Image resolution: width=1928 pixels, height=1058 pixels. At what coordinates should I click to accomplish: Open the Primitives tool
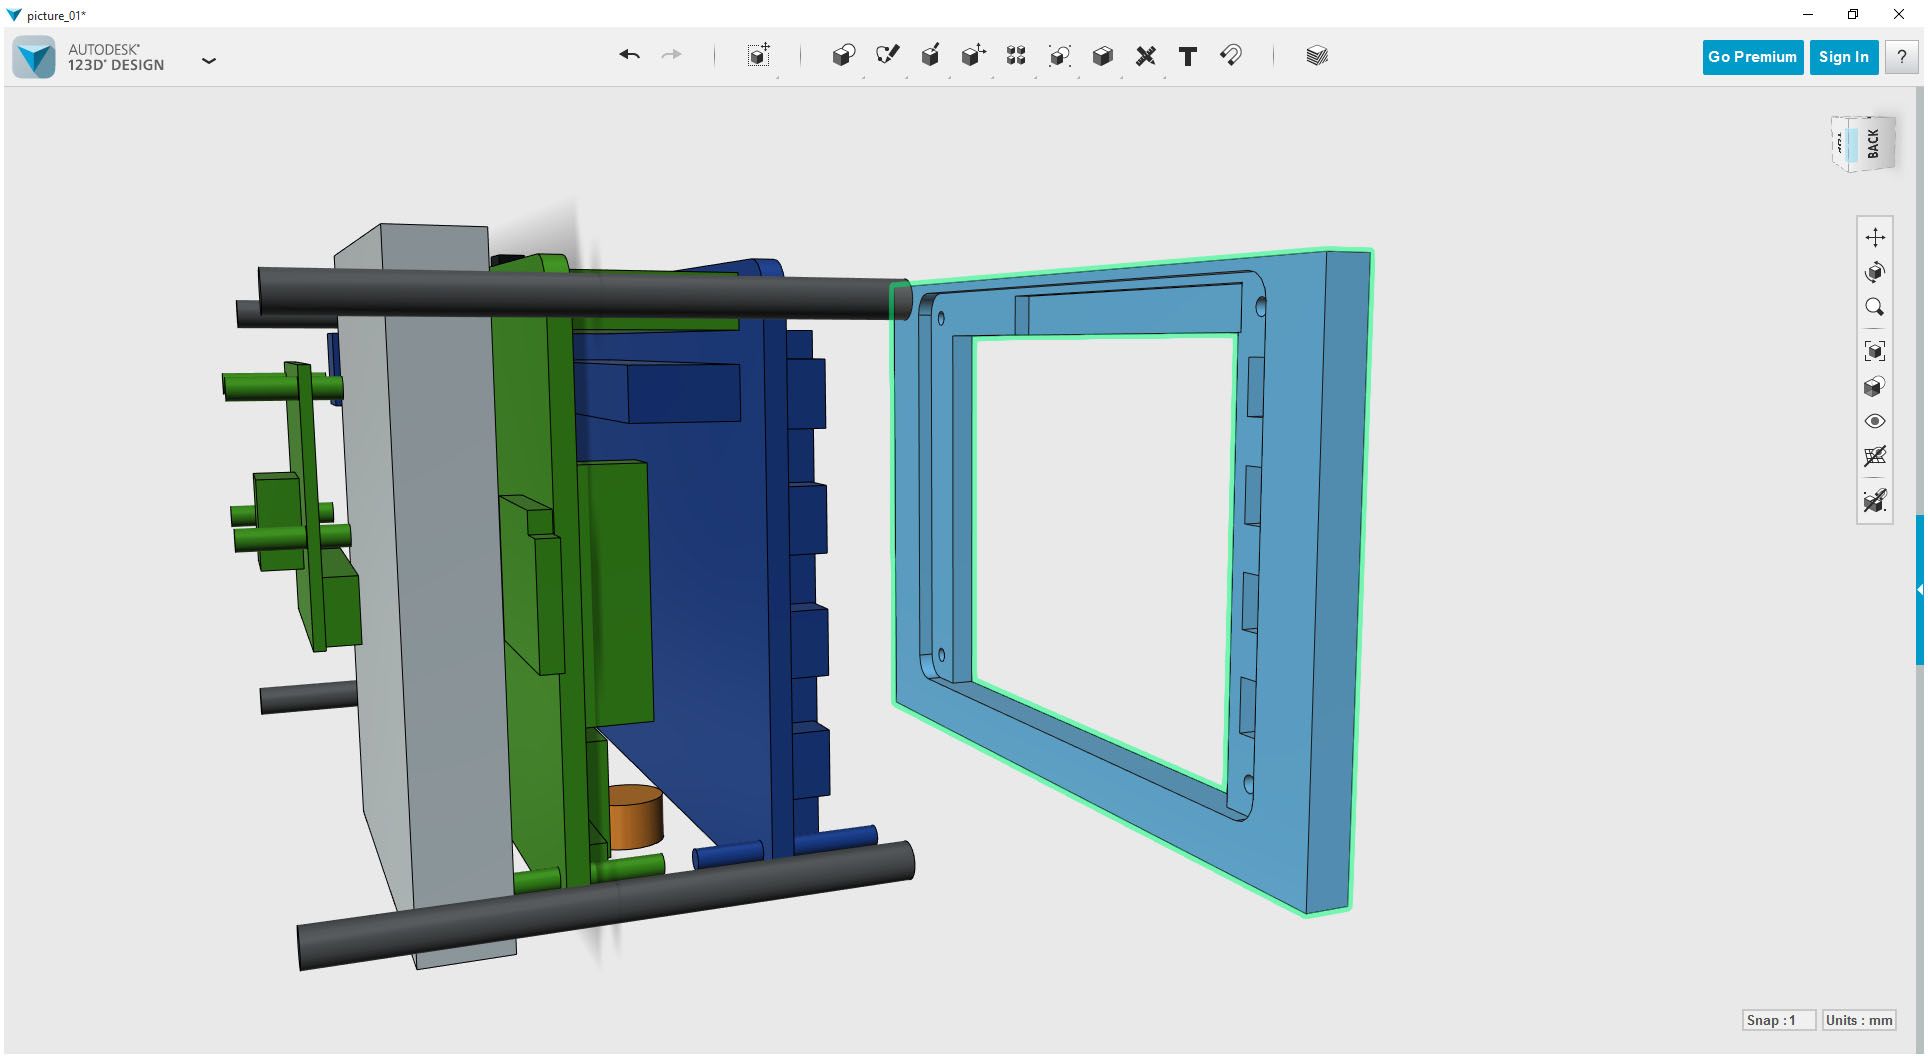click(843, 56)
